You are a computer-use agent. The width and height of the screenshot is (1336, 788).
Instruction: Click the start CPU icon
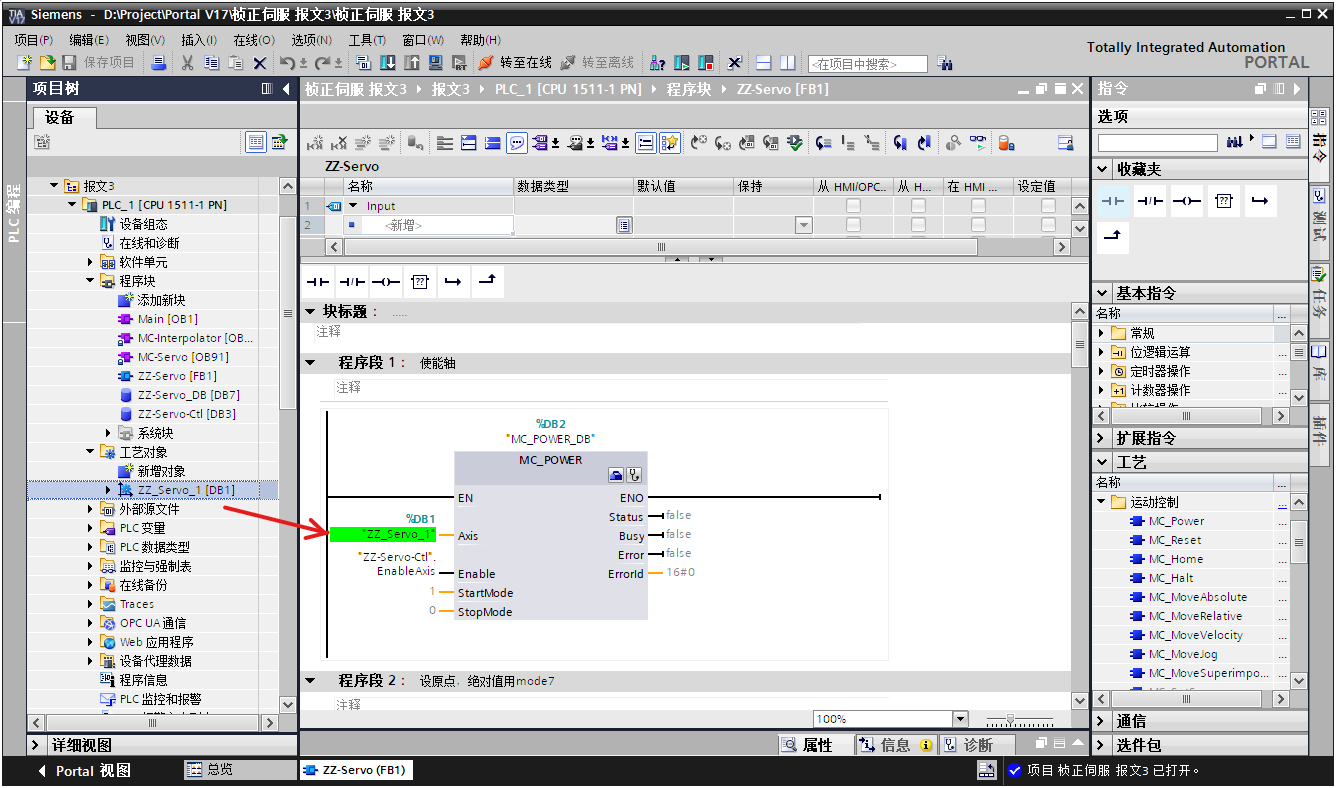[682, 63]
